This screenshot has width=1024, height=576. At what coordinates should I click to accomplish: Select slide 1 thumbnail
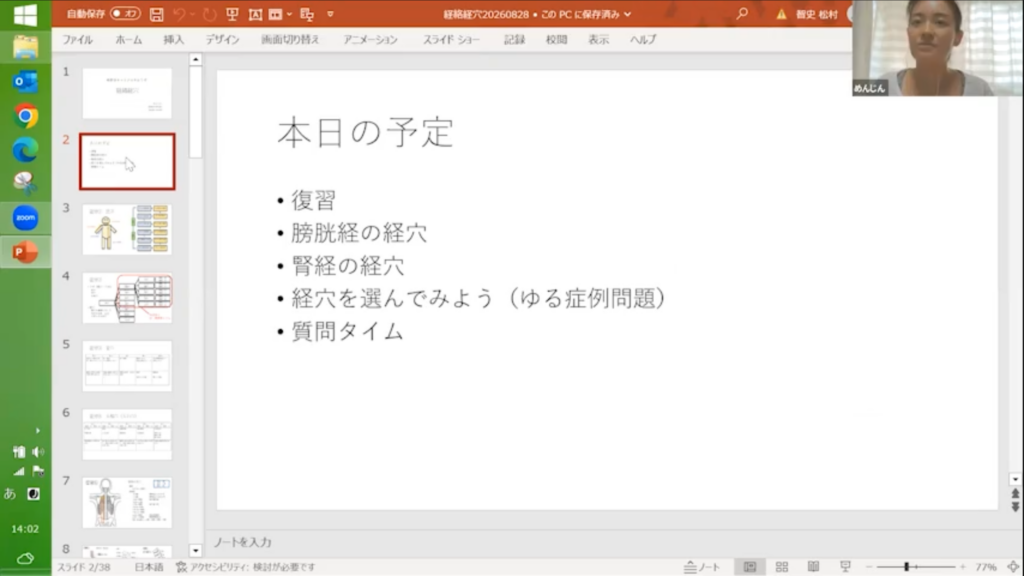[127, 93]
